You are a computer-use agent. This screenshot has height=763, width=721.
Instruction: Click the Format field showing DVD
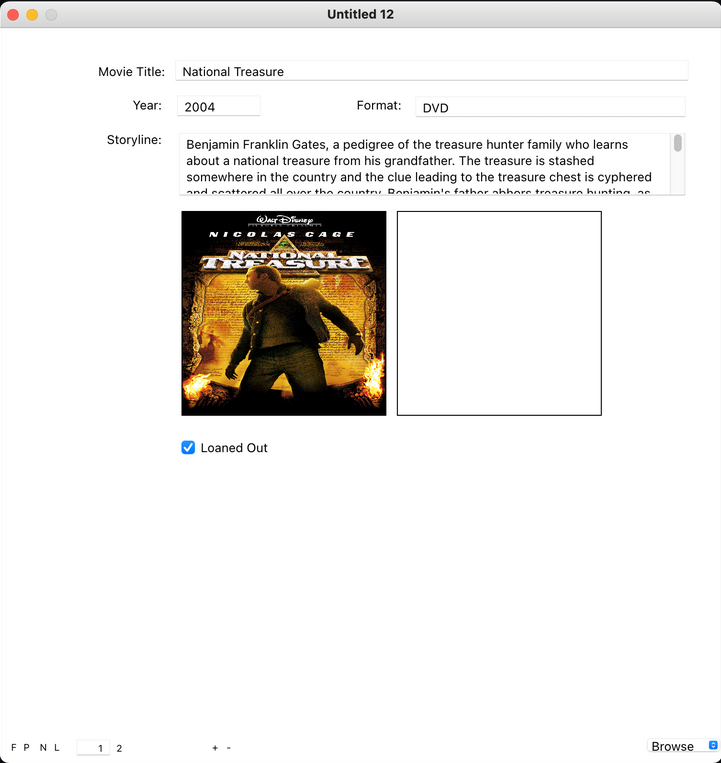coord(550,107)
